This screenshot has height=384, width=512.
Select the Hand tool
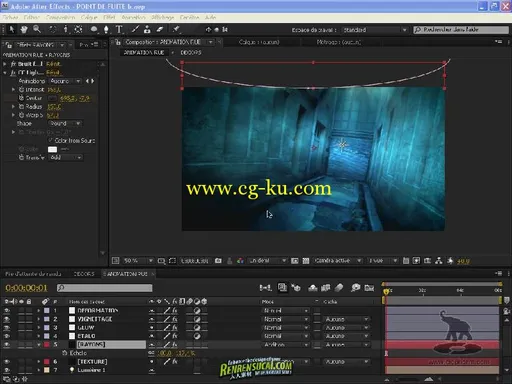(x=24, y=29)
